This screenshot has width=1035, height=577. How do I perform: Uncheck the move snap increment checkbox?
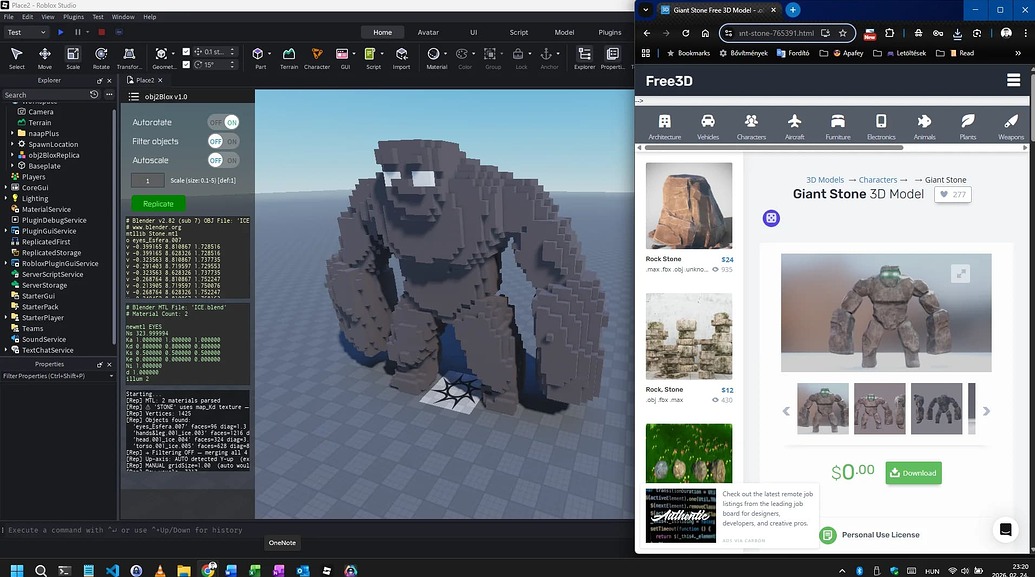[186, 51]
